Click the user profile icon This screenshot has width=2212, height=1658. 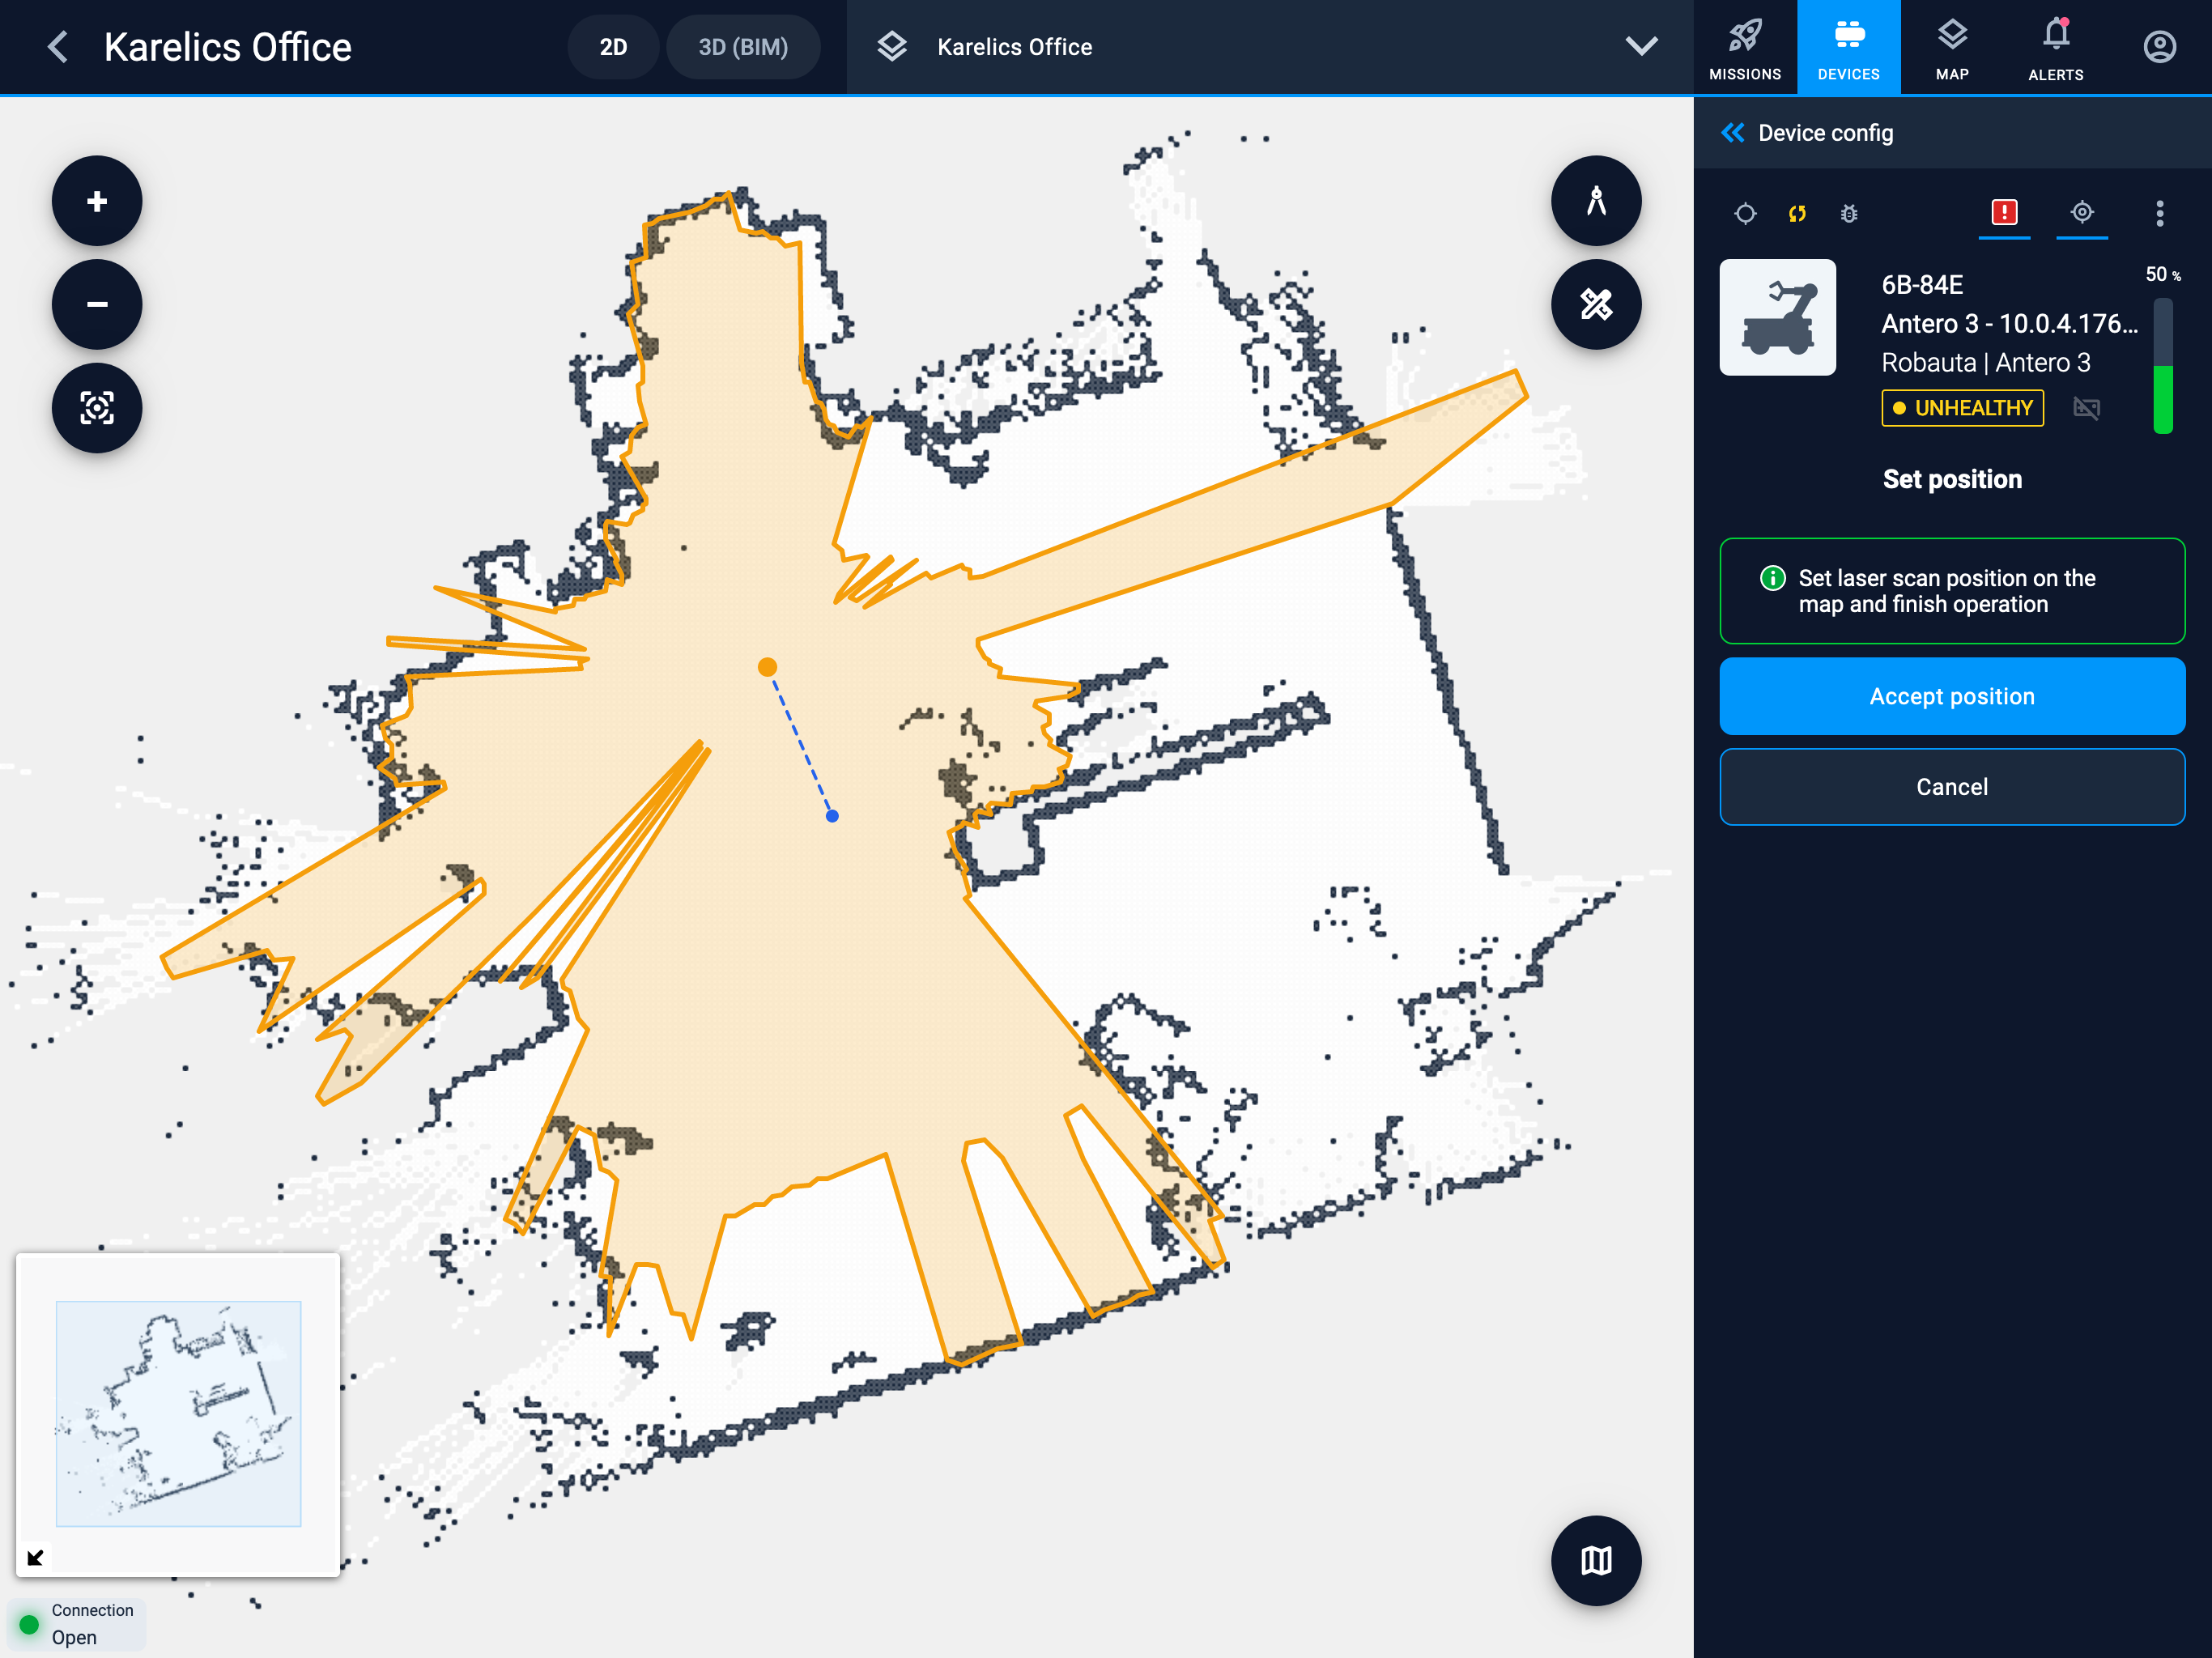point(2159,47)
